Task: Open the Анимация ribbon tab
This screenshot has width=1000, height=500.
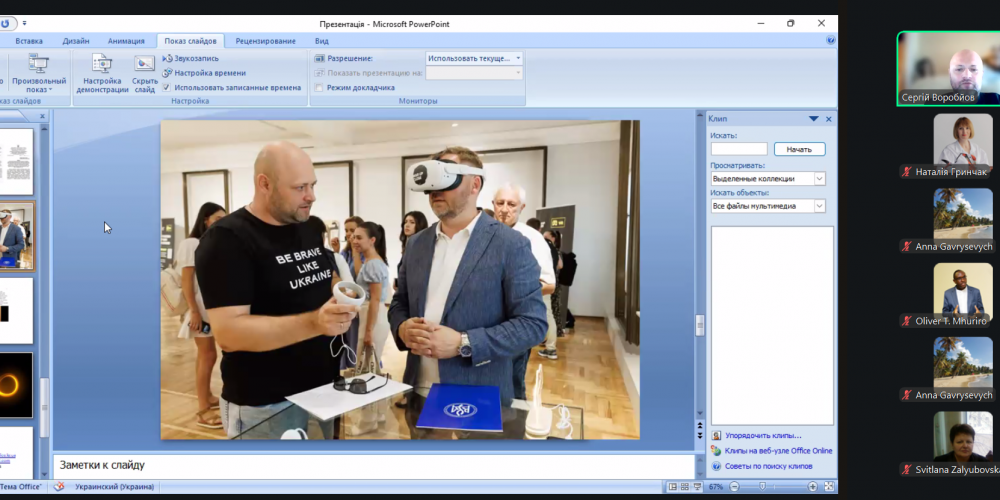Action: (126, 41)
